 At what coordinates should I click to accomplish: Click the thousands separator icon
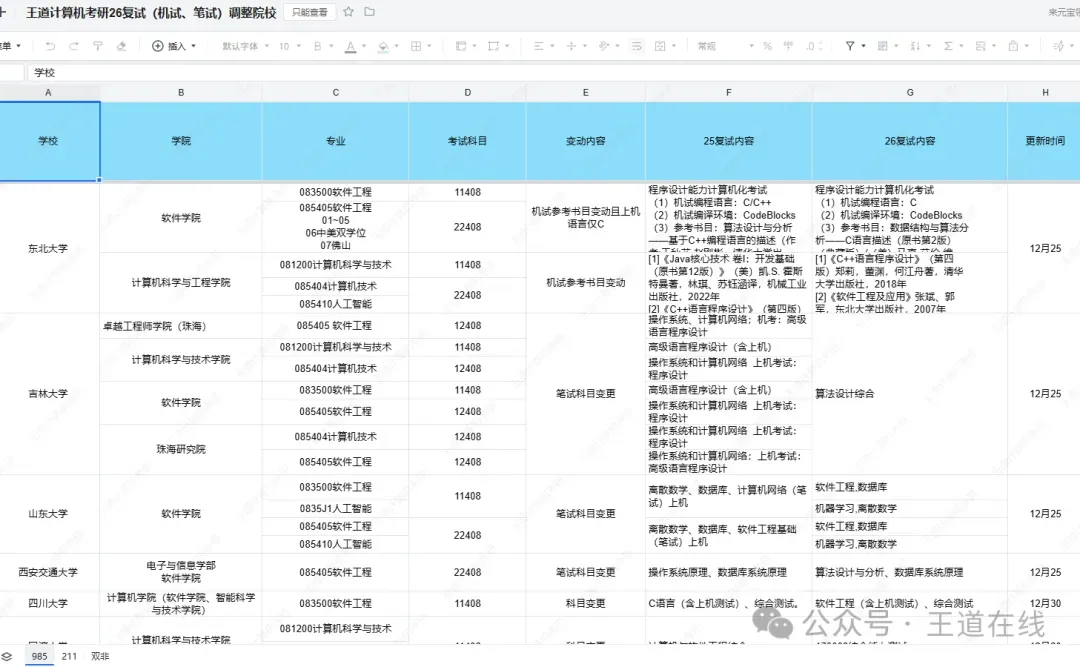(x=788, y=46)
